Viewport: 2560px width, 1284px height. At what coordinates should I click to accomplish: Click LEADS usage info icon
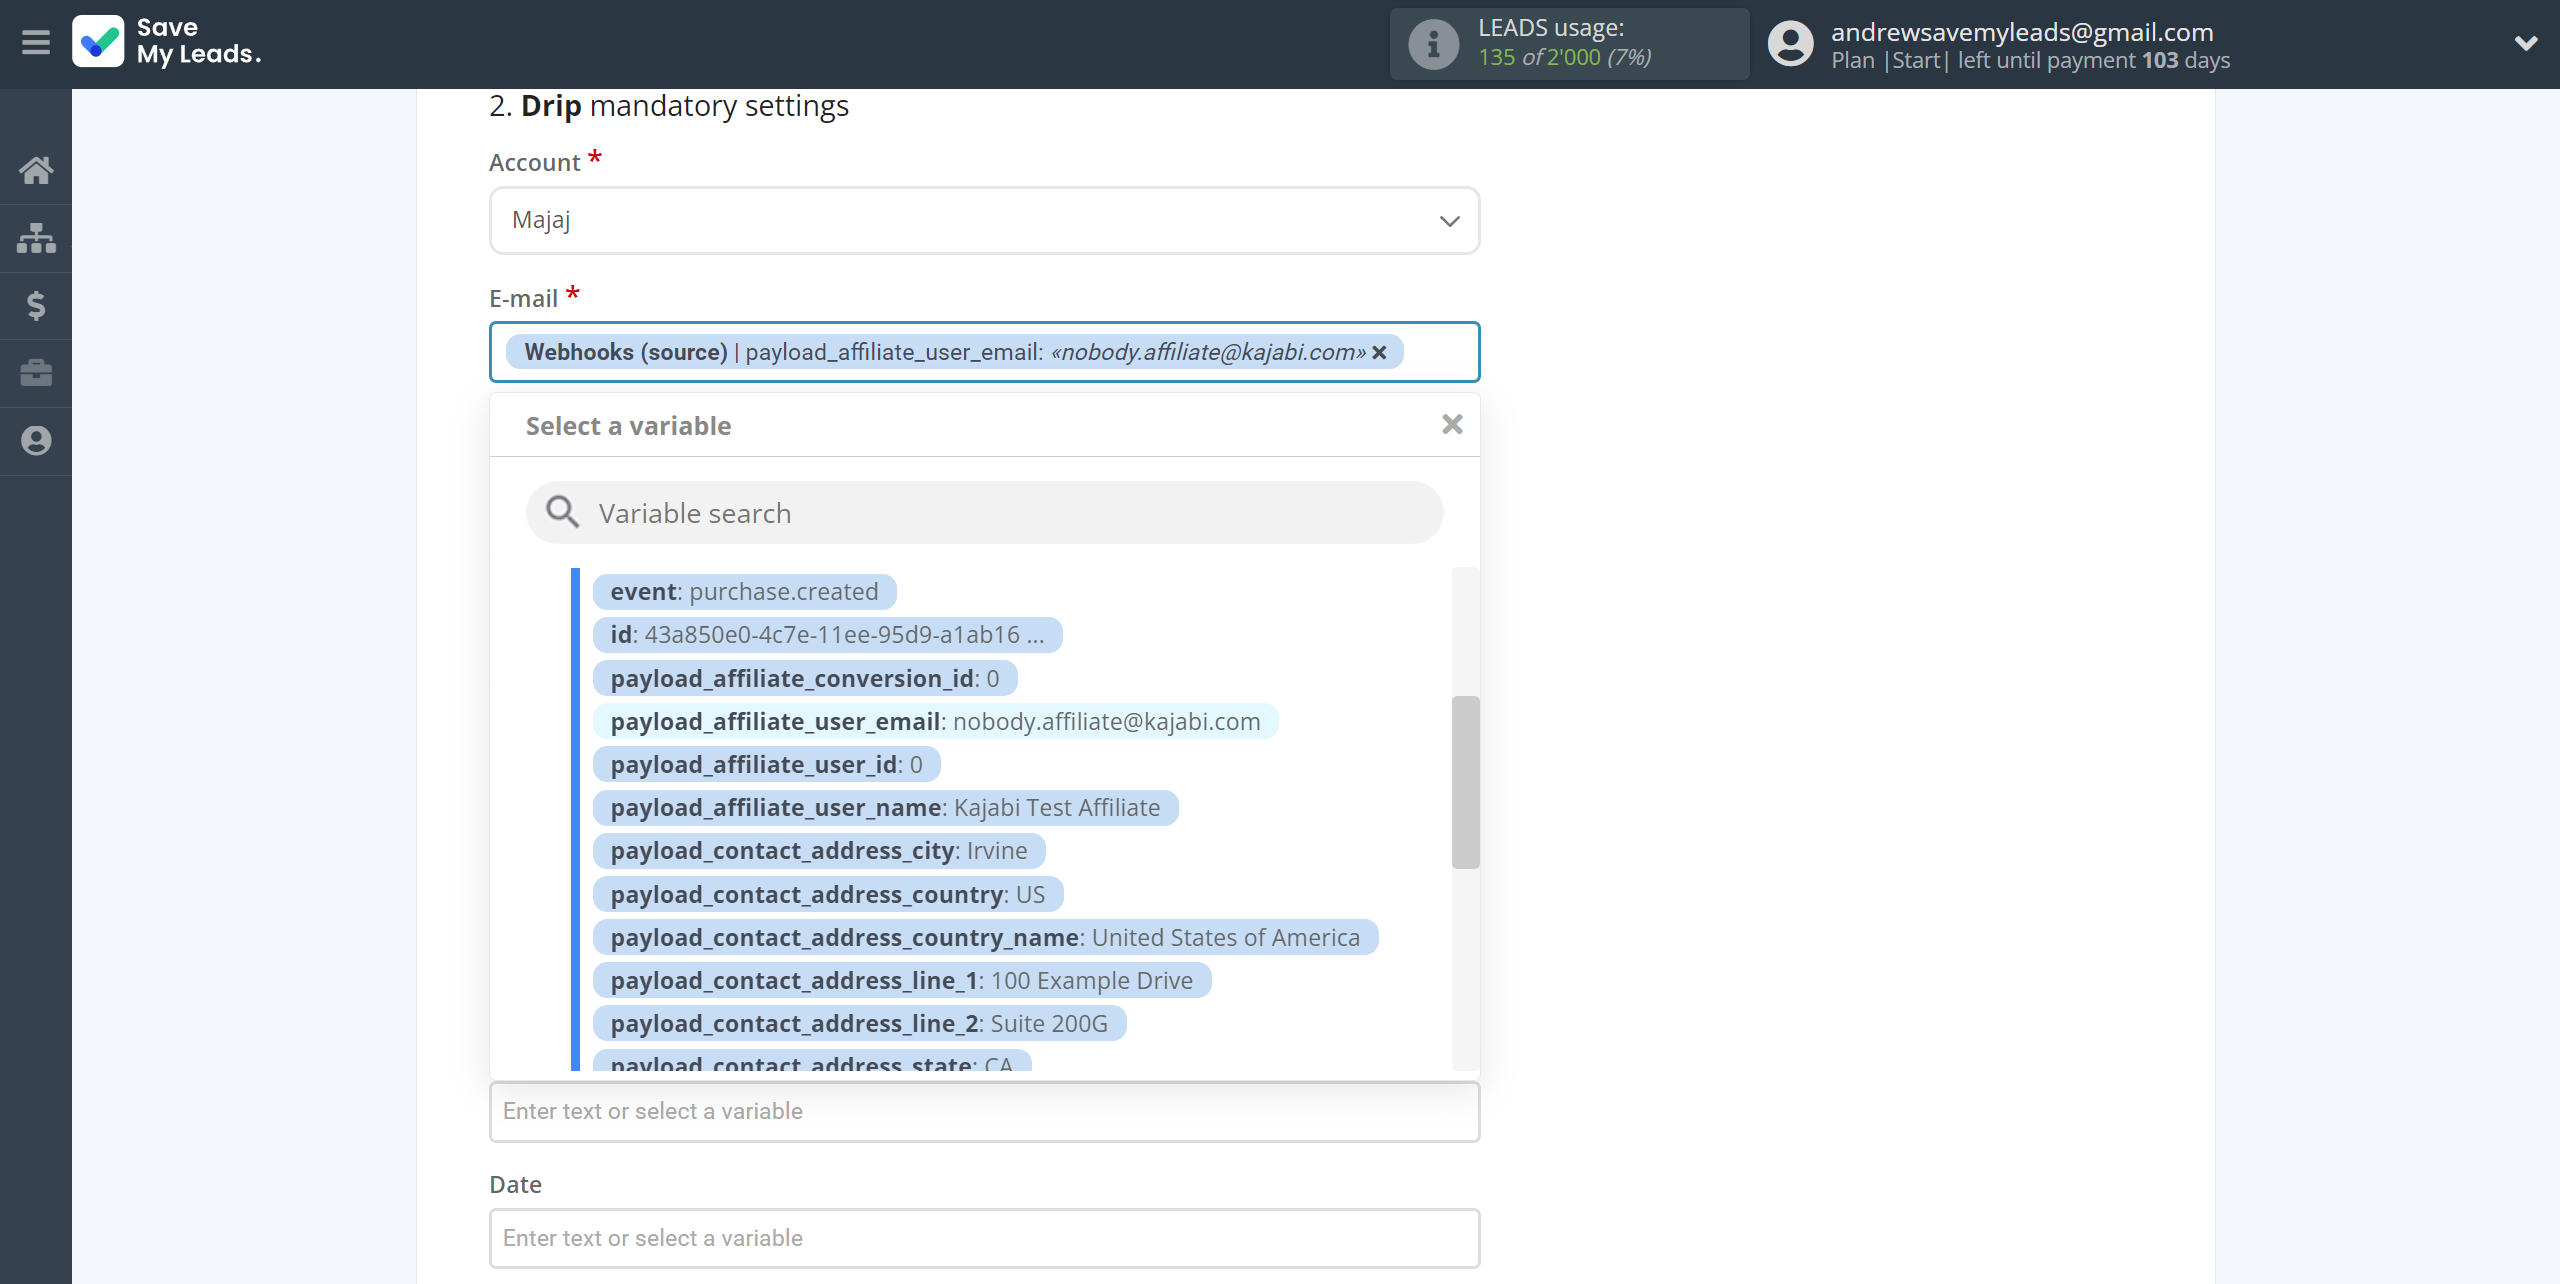click(1434, 44)
